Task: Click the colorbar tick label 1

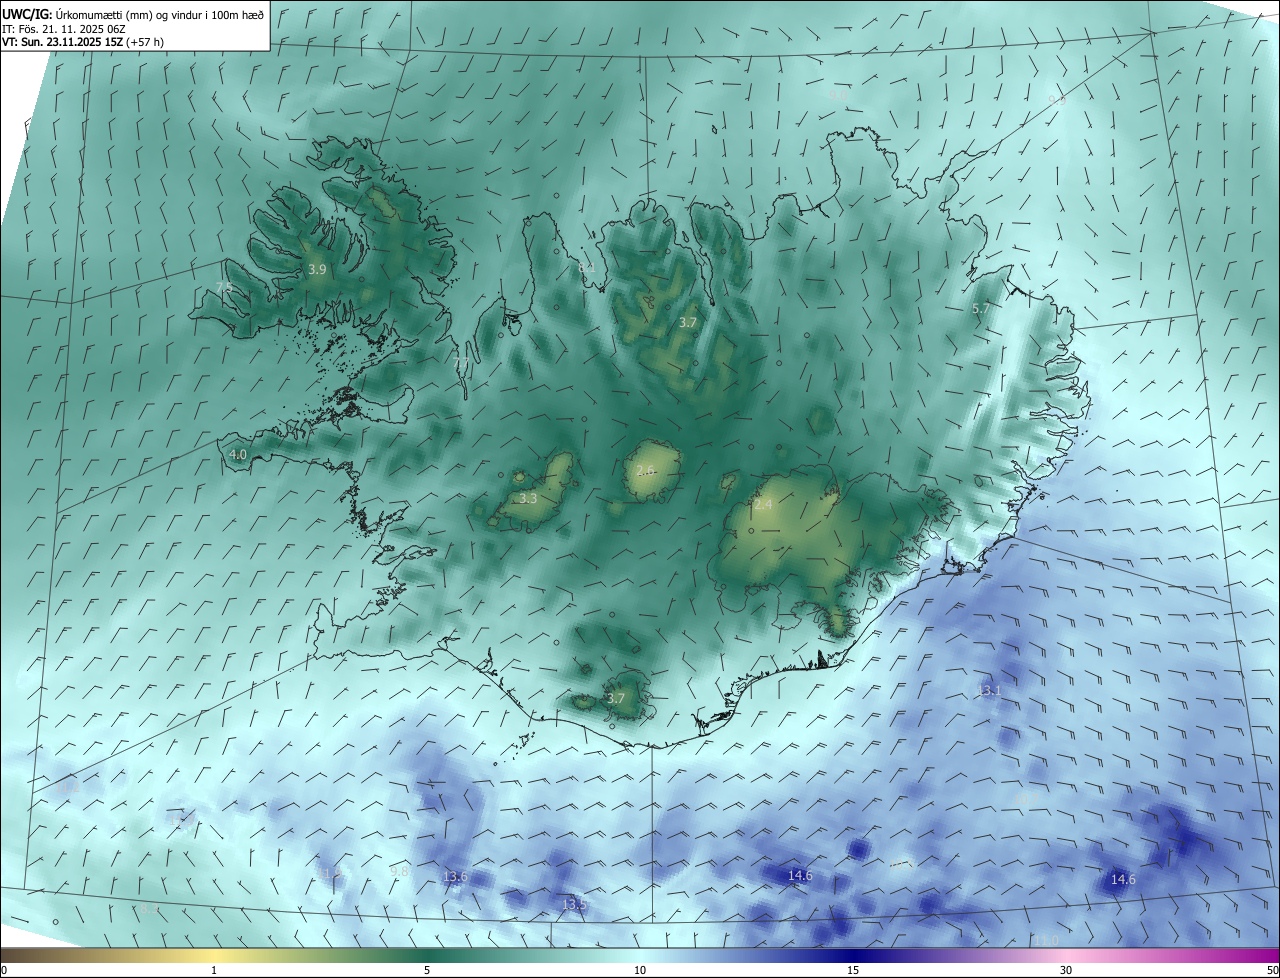Action: pos(214,970)
